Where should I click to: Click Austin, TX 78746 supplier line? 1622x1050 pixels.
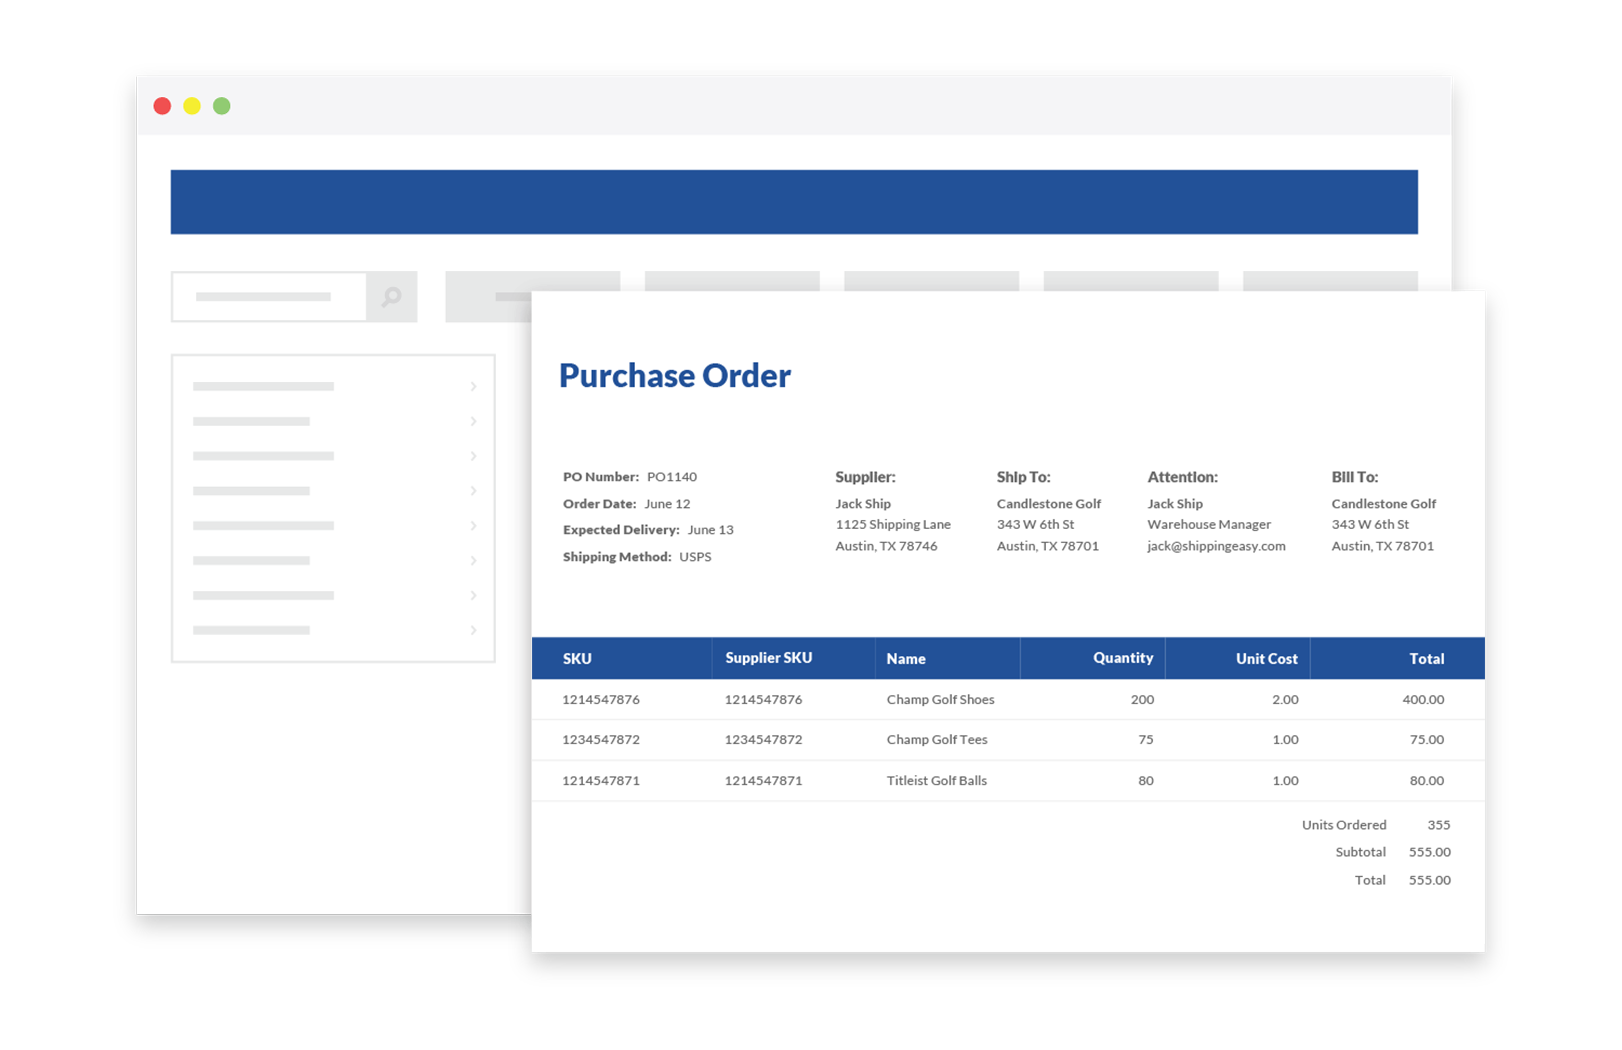886,546
